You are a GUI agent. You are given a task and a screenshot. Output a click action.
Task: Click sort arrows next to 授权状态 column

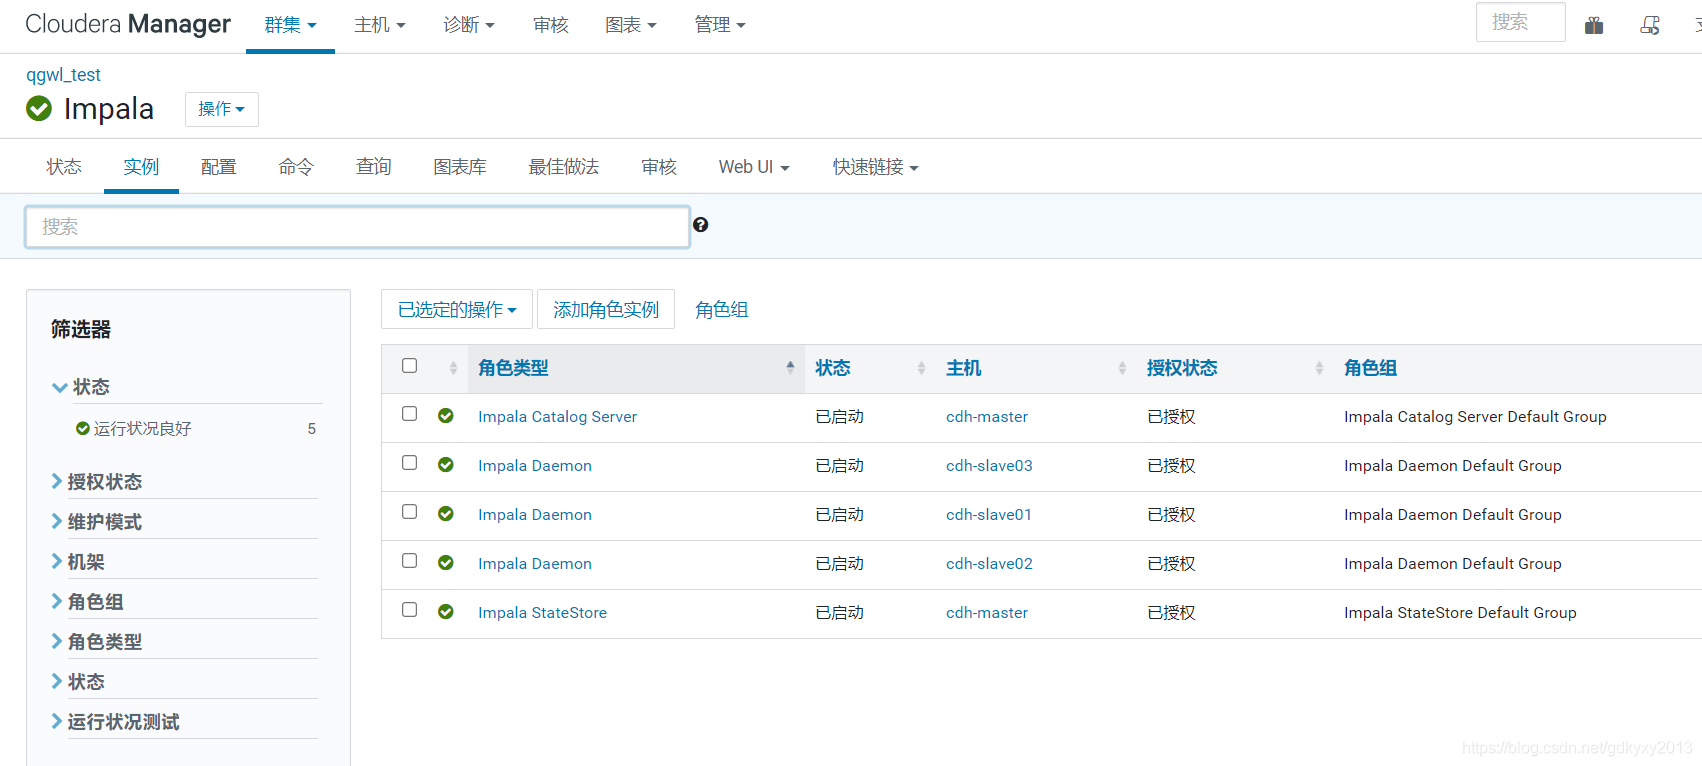pyautogui.click(x=1319, y=368)
